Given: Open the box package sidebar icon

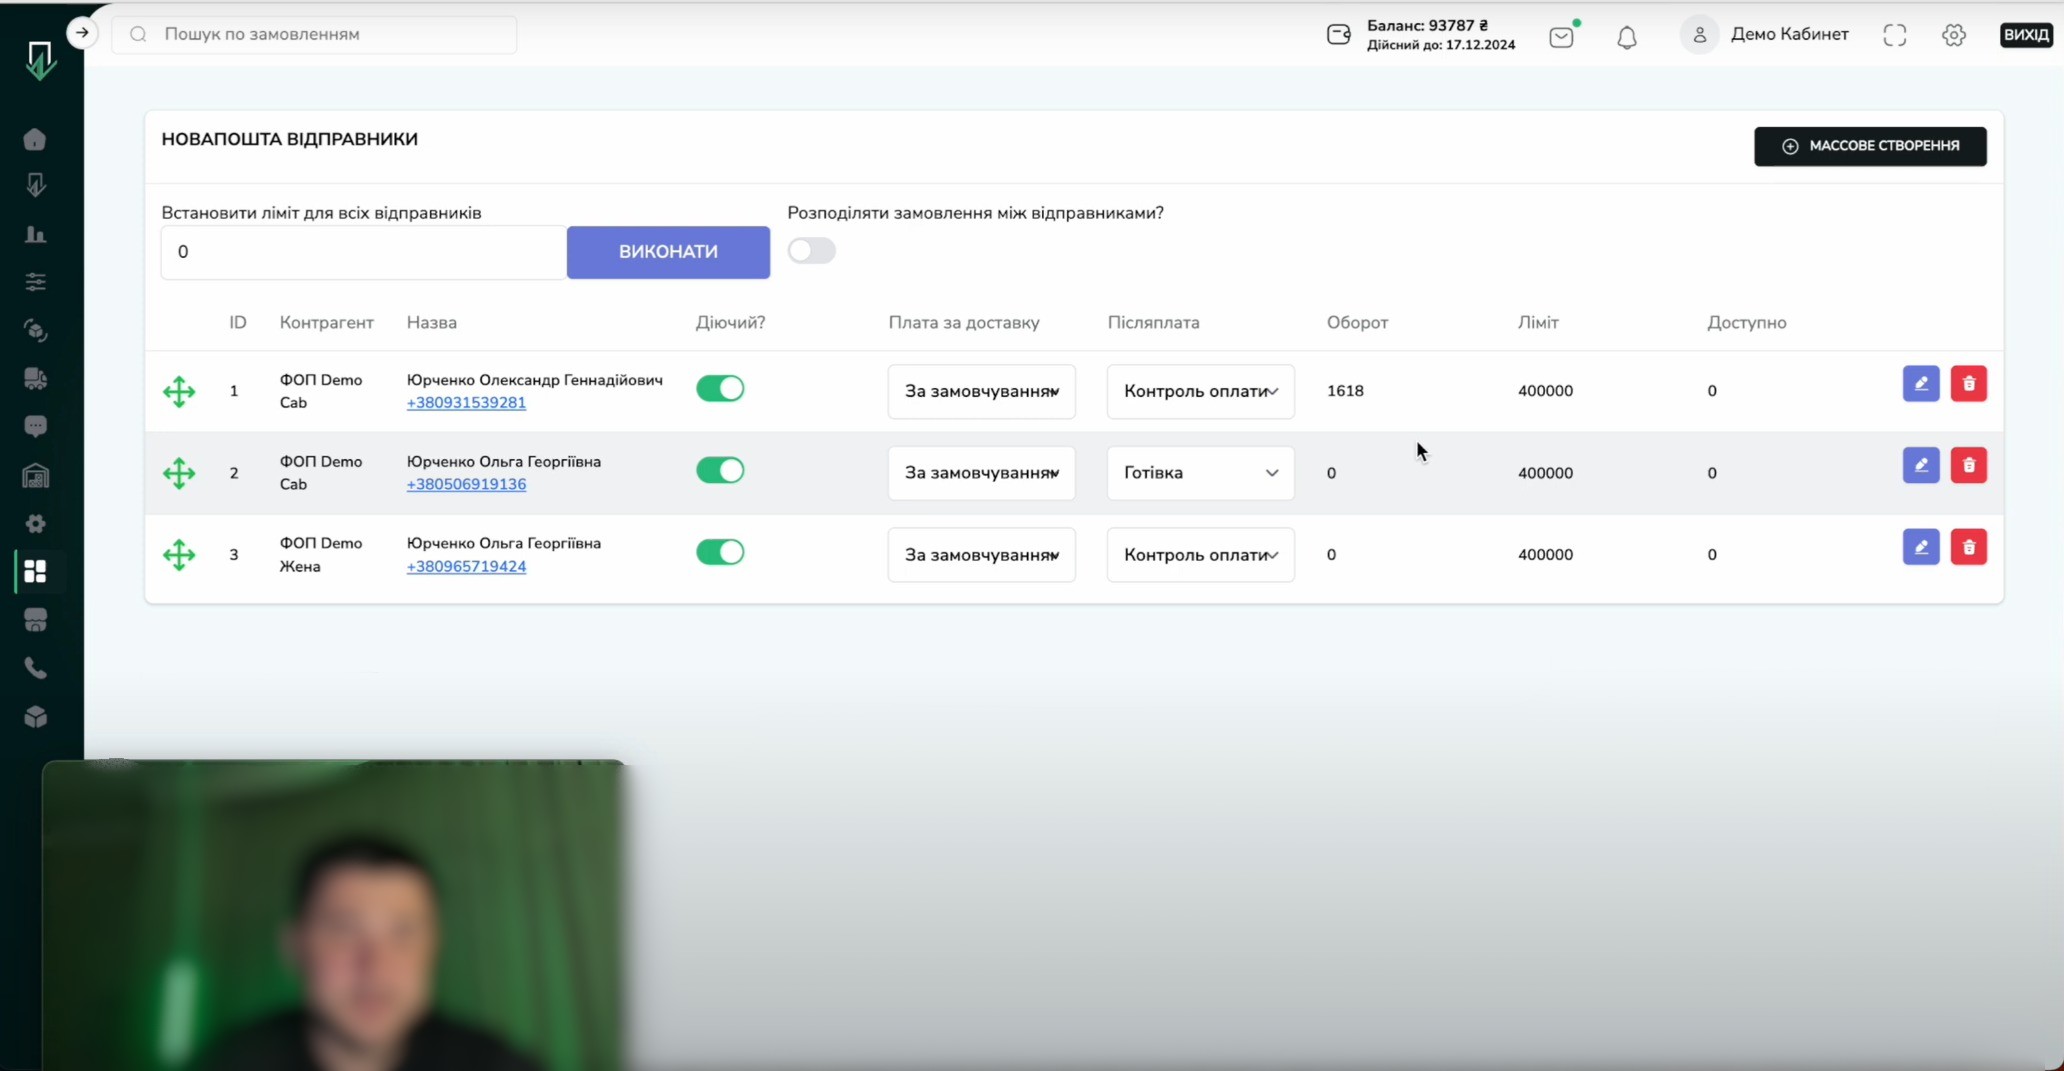Looking at the screenshot, I should point(35,717).
